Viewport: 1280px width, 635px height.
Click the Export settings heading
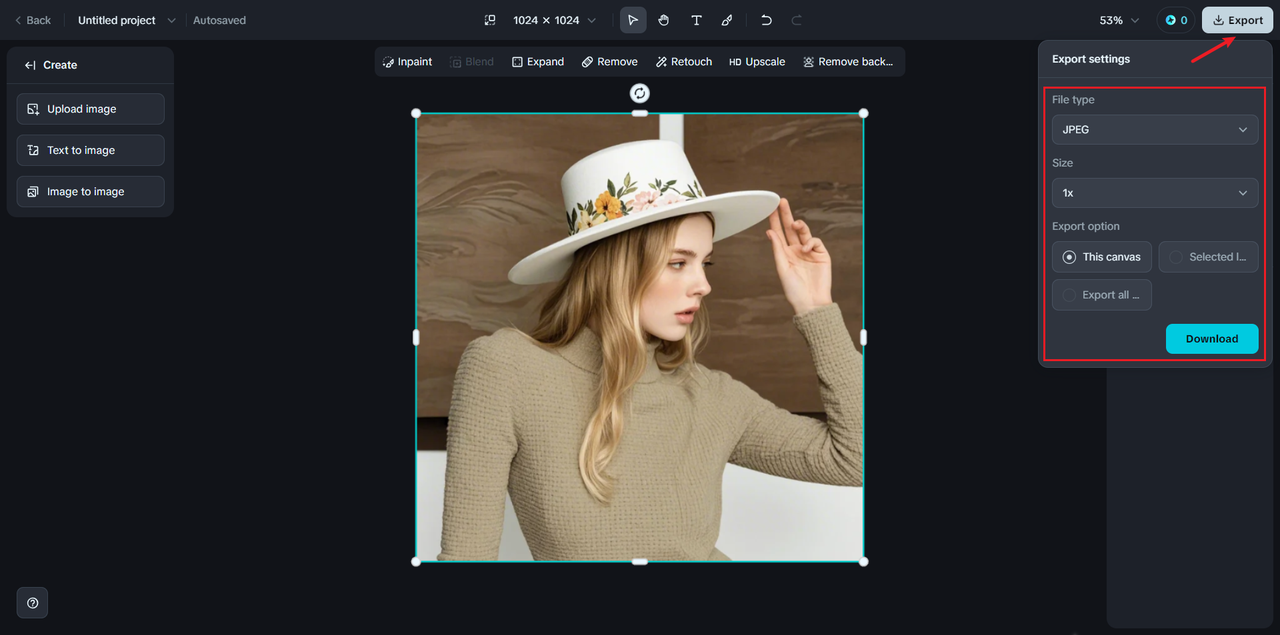pyautogui.click(x=1091, y=59)
